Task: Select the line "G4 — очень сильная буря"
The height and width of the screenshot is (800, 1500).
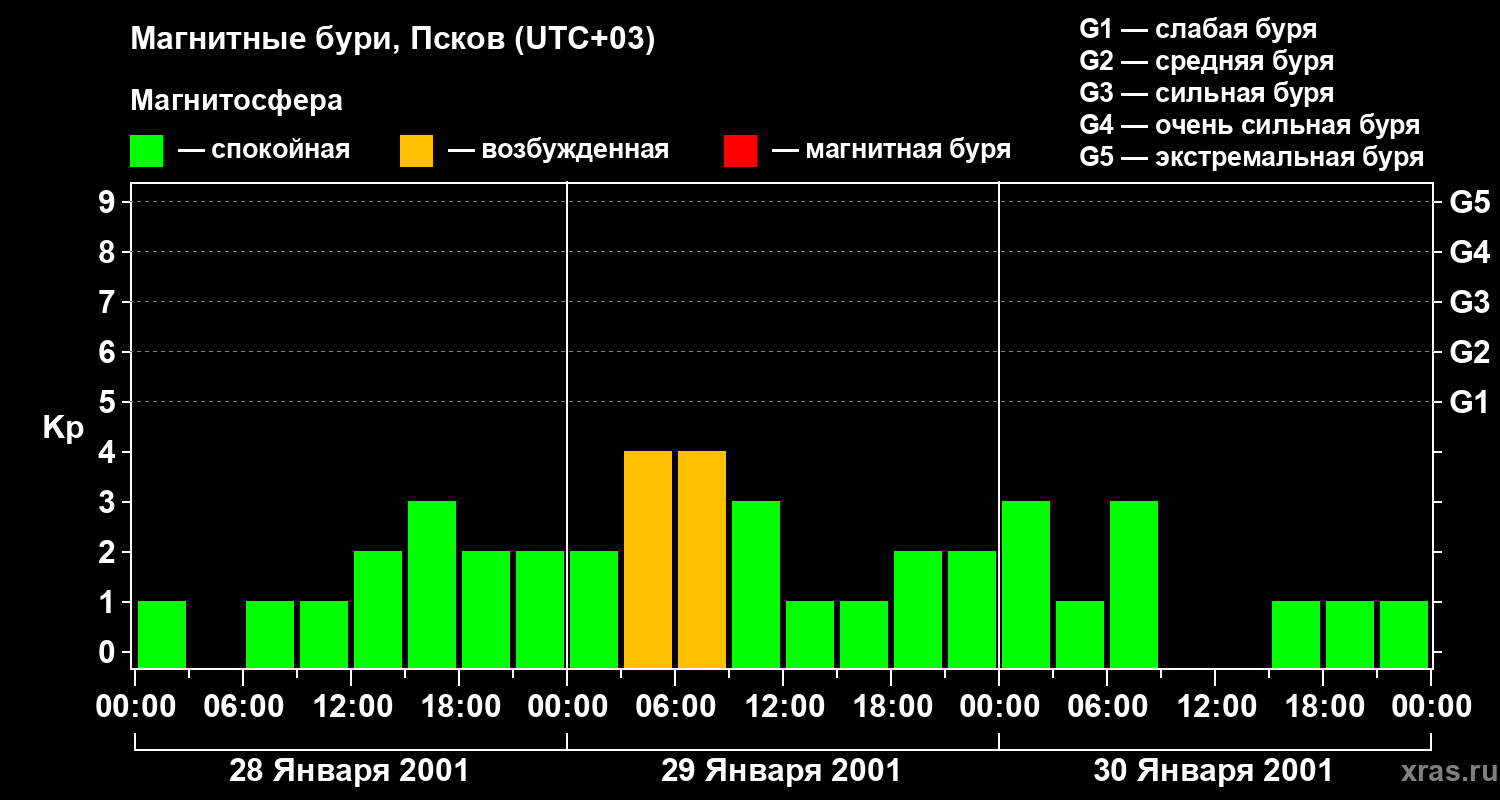Action: pyautogui.click(x=1250, y=125)
